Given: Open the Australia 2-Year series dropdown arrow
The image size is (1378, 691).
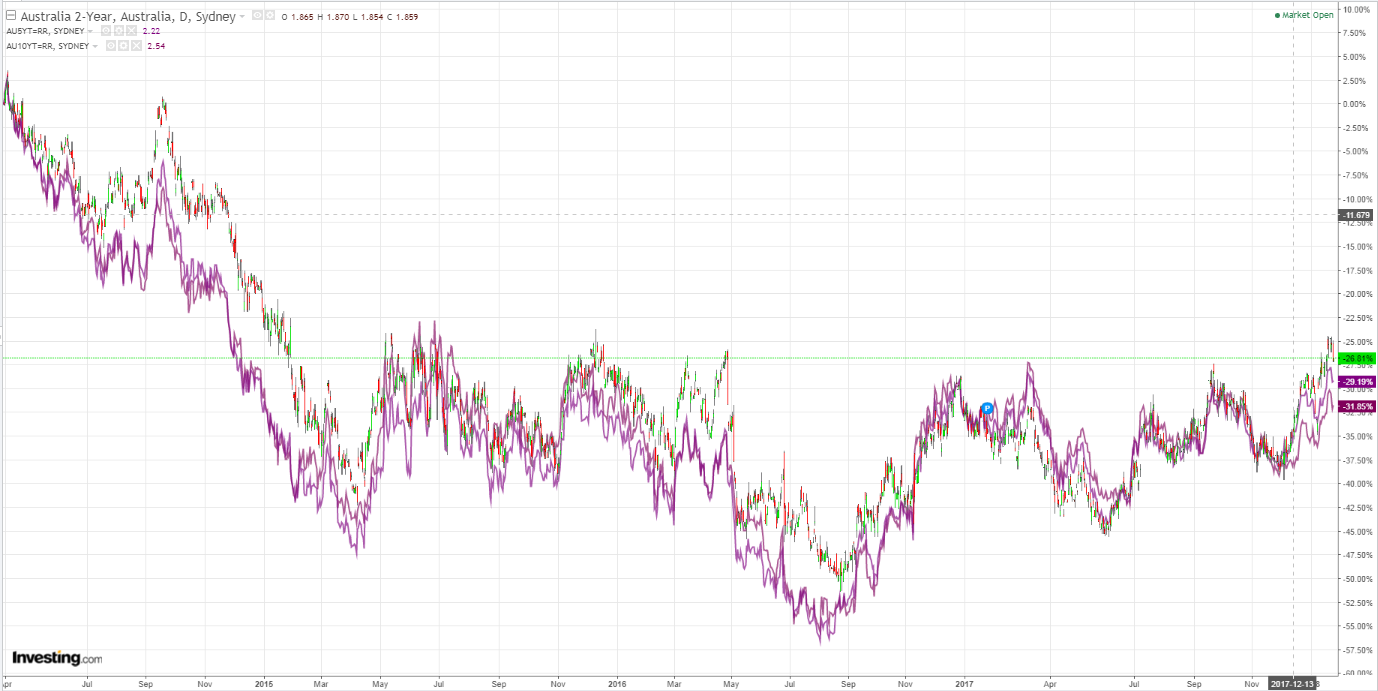Looking at the screenshot, I should pos(242,16).
